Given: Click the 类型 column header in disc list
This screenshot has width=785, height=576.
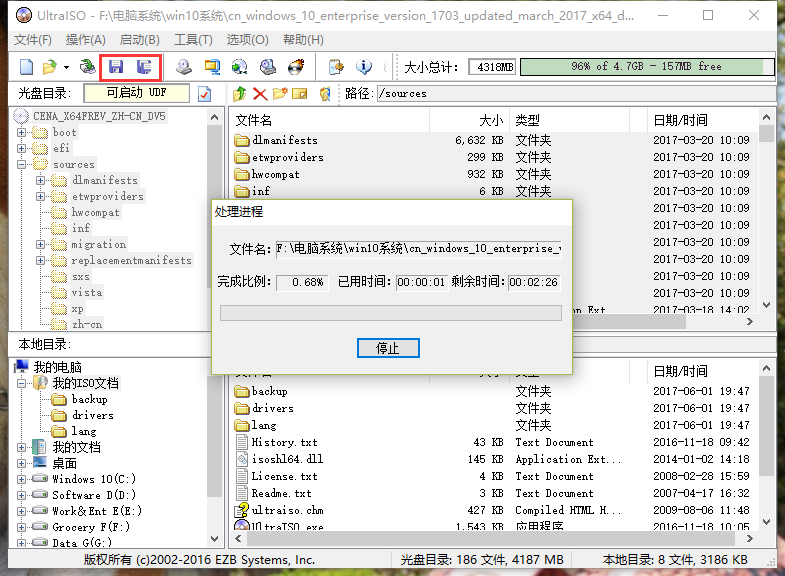Looking at the screenshot, I should (570, 120).
